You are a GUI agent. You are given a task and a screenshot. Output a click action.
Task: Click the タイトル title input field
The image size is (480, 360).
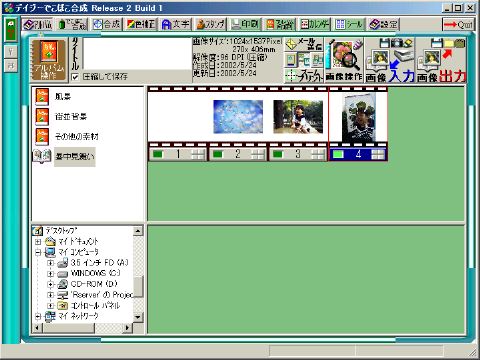pyautogui.click(x=137, y=54)
